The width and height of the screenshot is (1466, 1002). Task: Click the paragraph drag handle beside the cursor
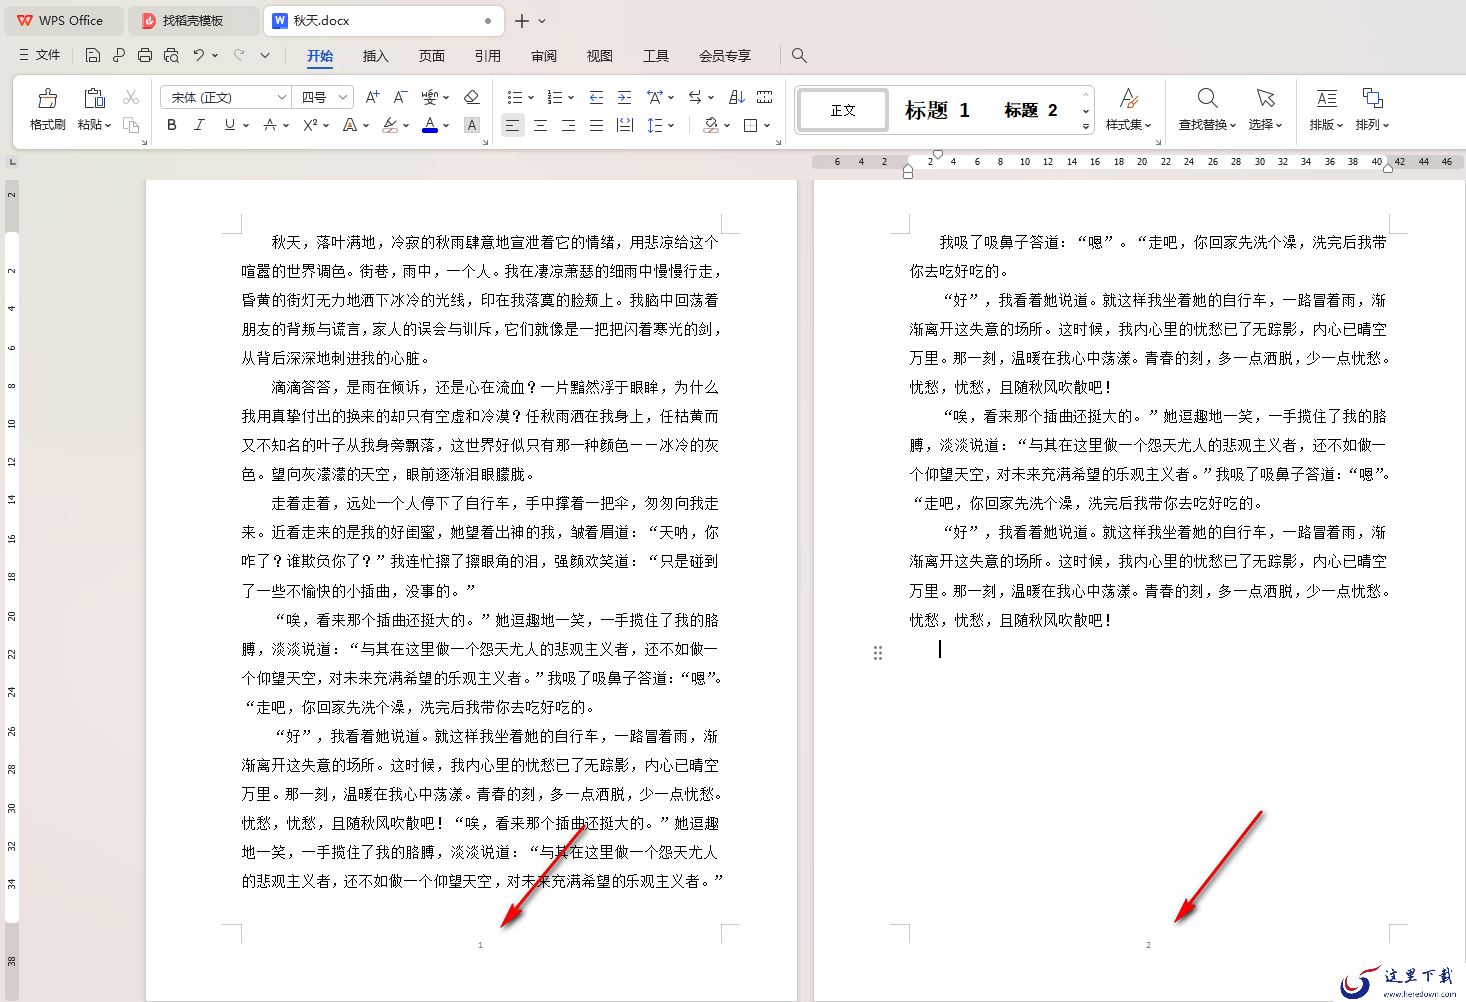[x=878, y=653]
